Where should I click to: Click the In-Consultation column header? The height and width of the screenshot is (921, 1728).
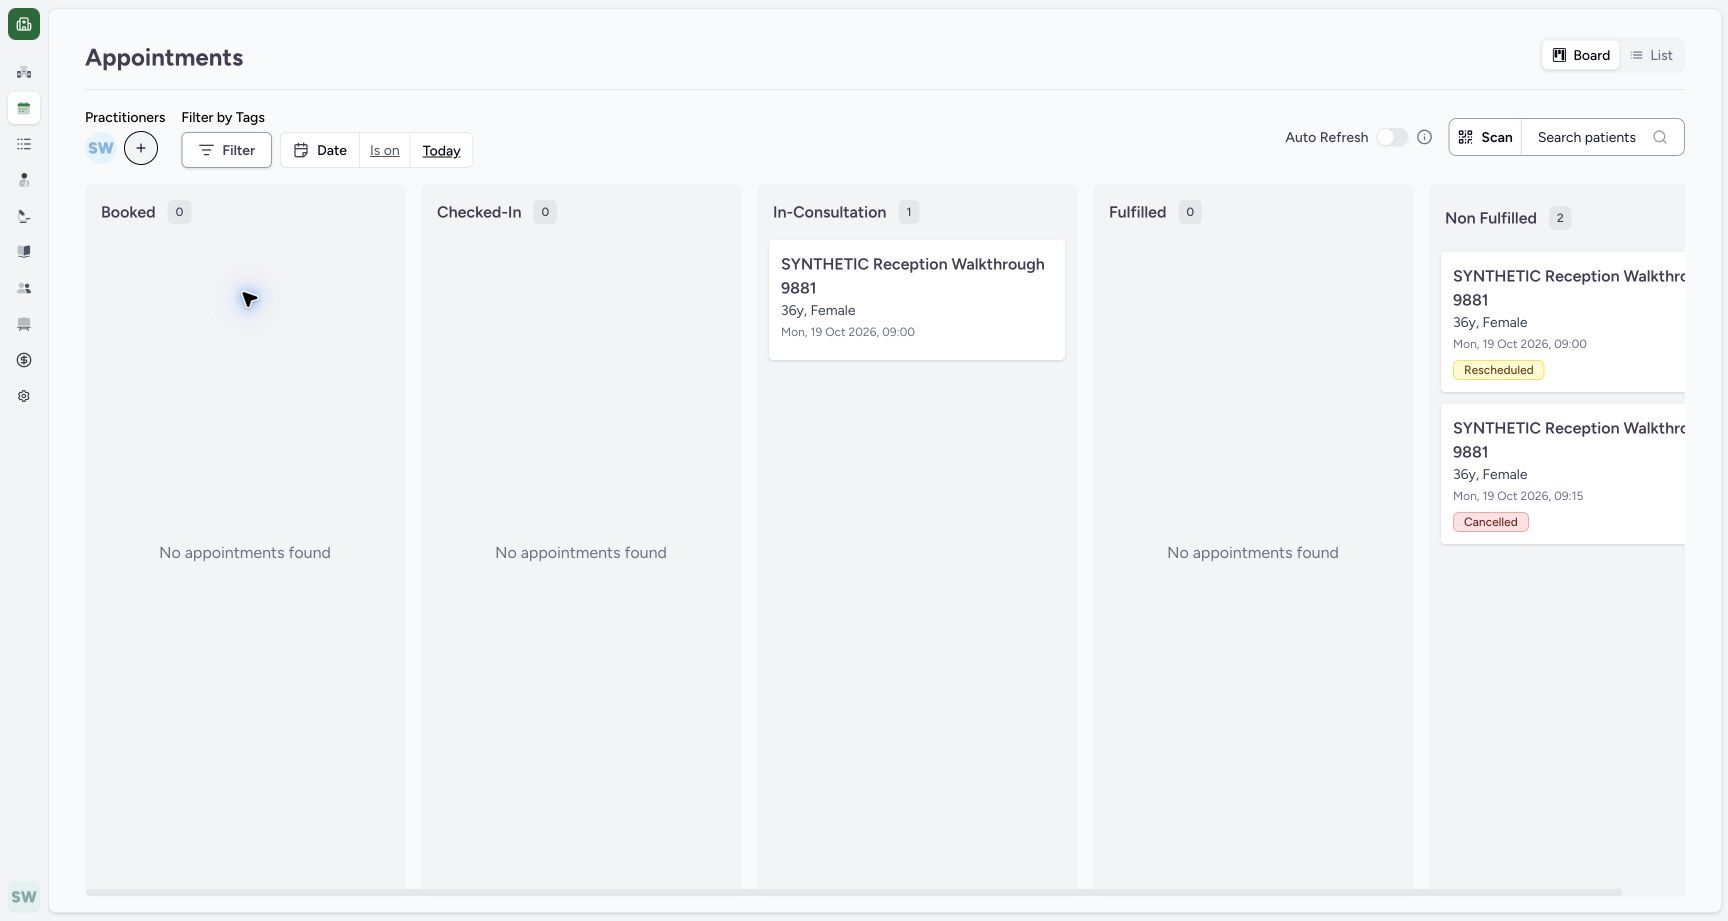tap(829, 212)
